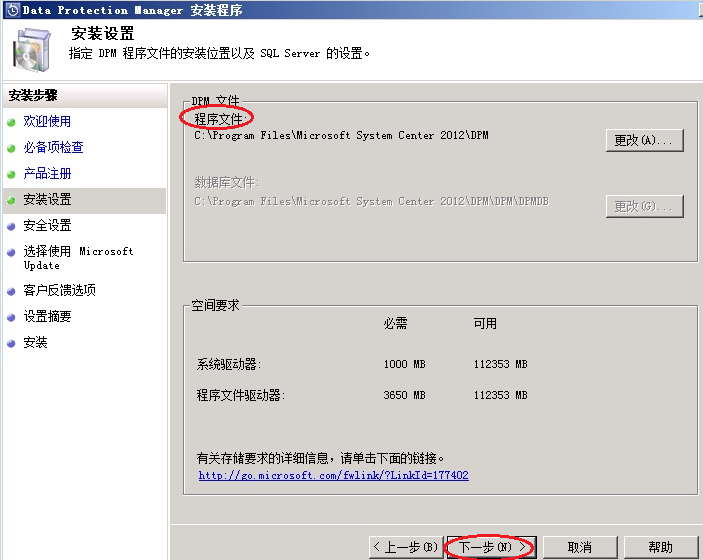This screenshot has width=703, height=560.
Task: Select the 安装设置 step
Action: point(47,200)
